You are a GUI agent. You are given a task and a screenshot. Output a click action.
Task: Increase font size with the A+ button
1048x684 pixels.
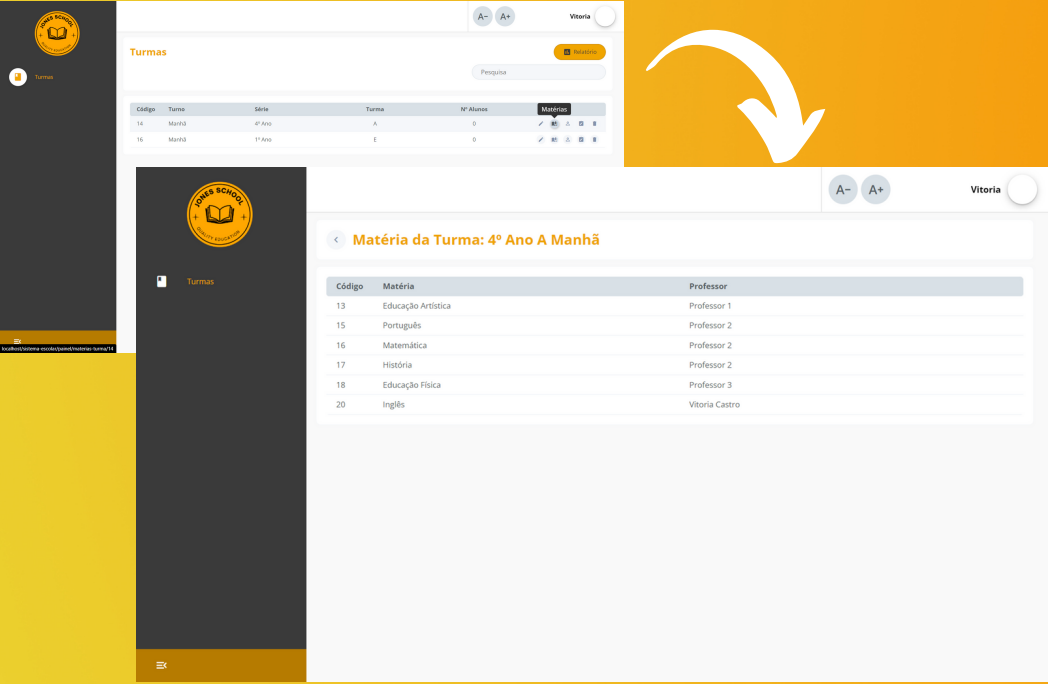(x=875, y=189)
